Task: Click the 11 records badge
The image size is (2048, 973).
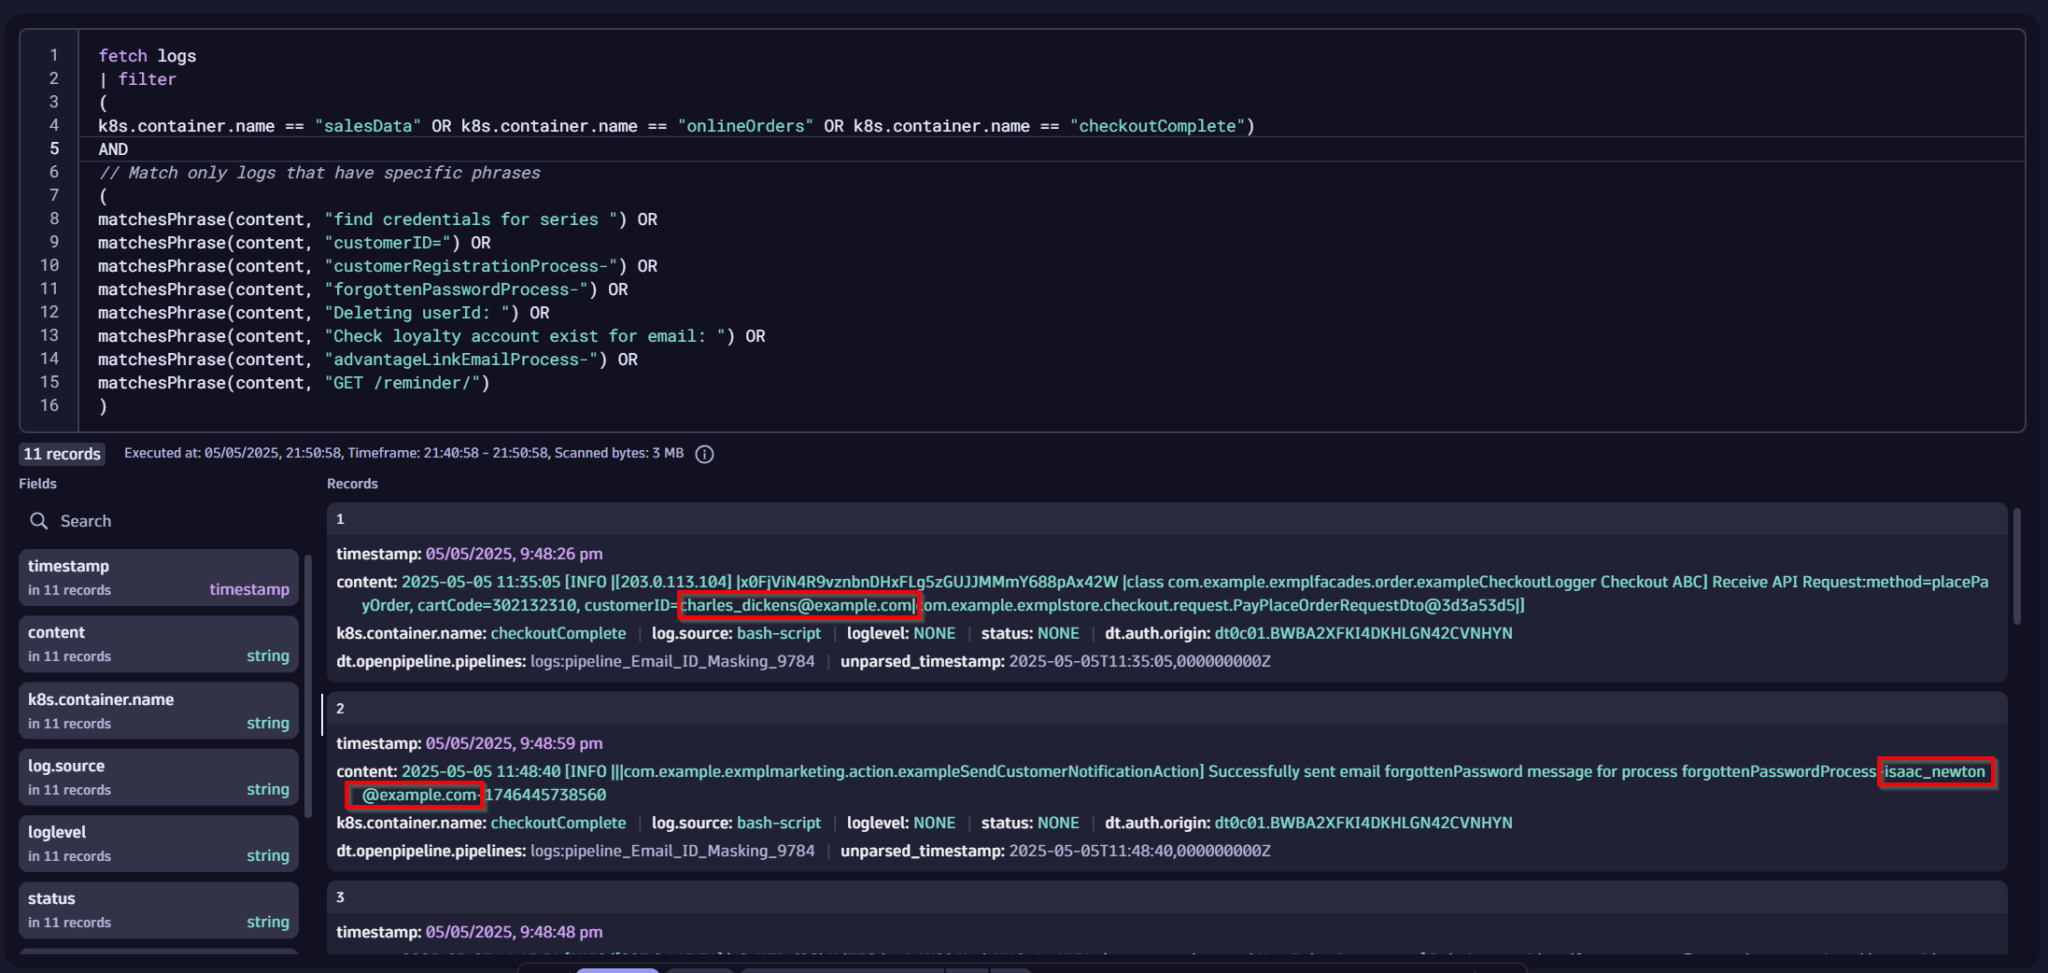Action: (x=61, y=453)
